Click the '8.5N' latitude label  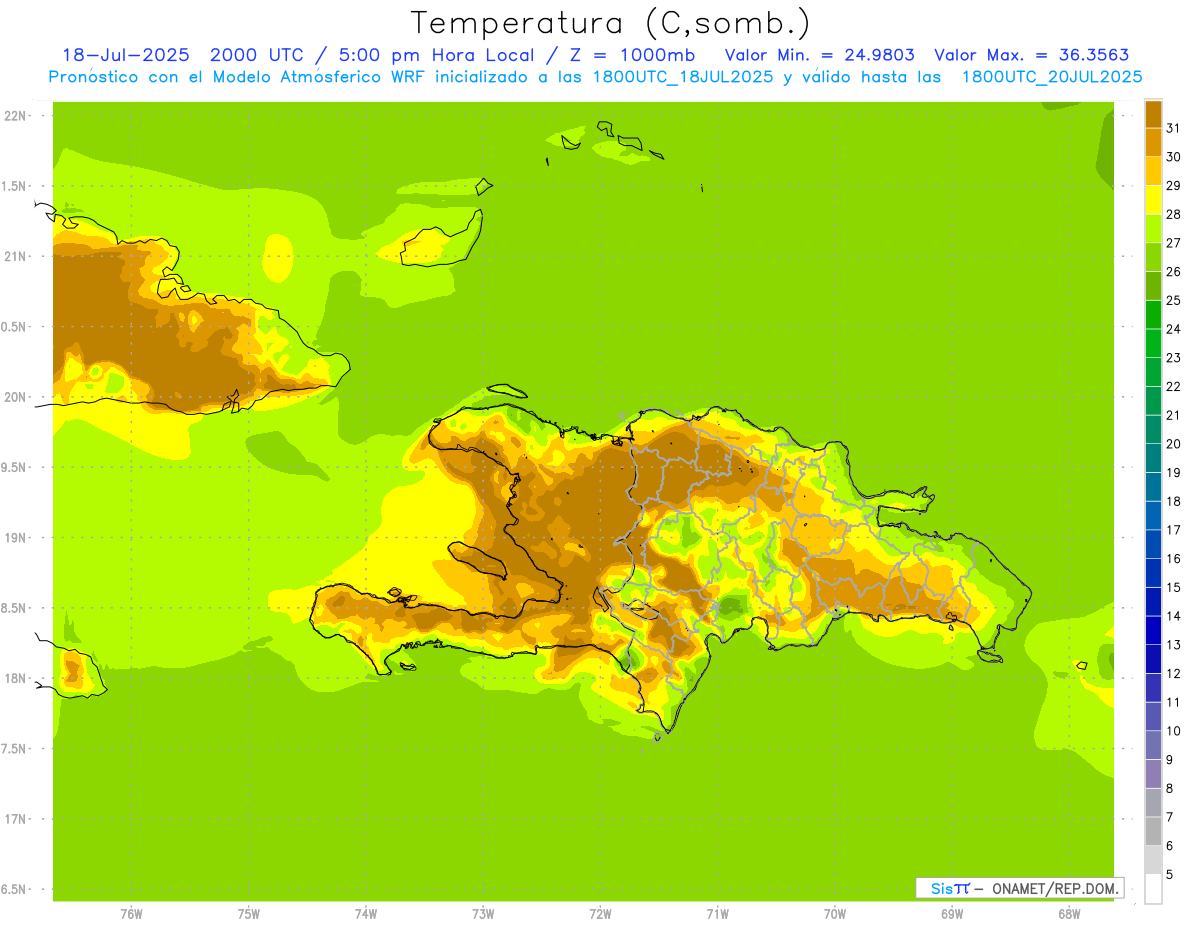coord(14,608)
